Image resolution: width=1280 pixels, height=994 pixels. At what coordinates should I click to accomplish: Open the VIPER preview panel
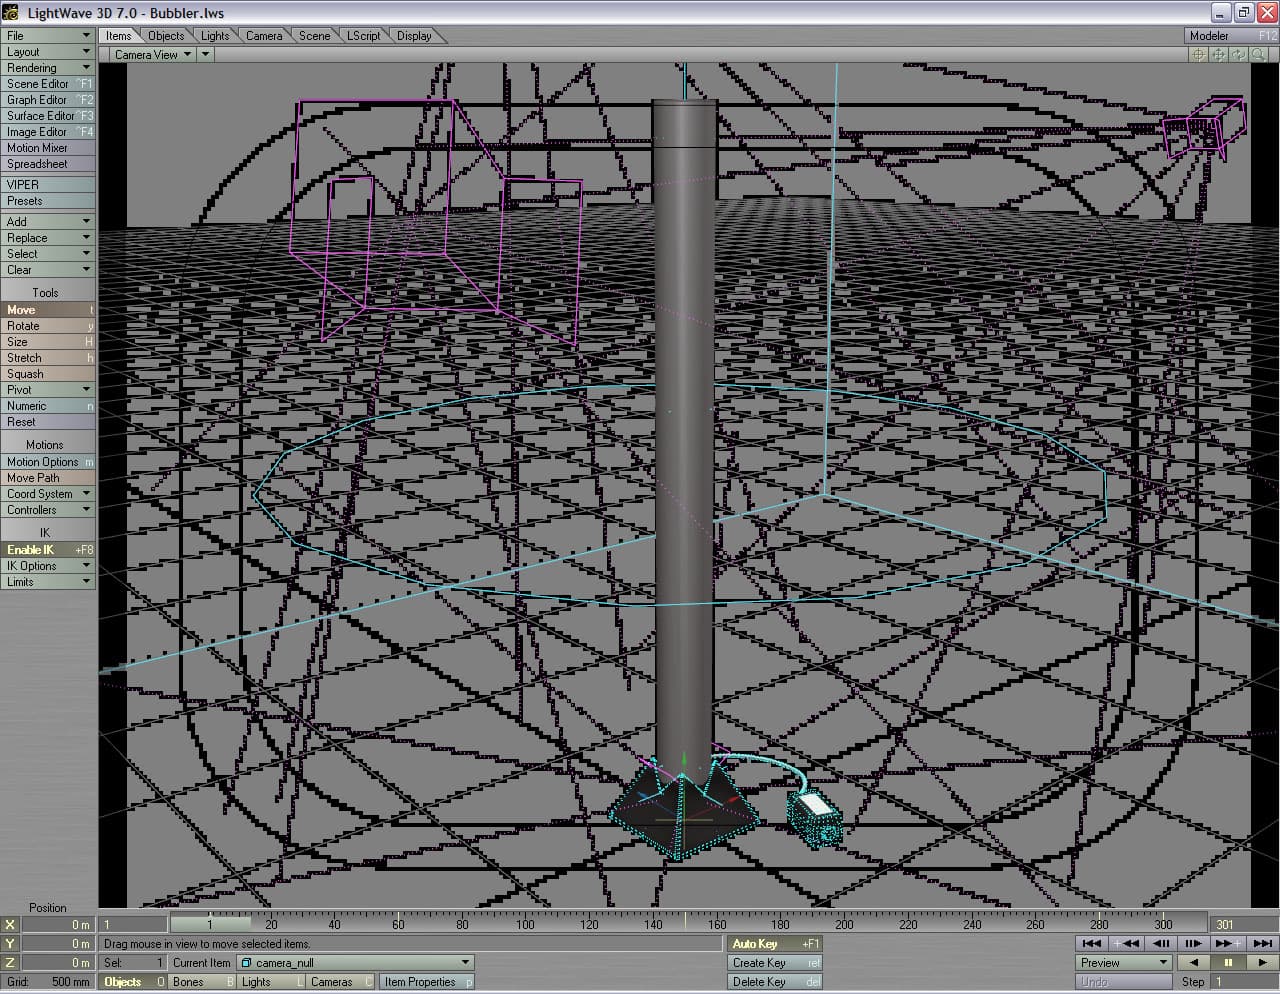[x=48, y=185]
